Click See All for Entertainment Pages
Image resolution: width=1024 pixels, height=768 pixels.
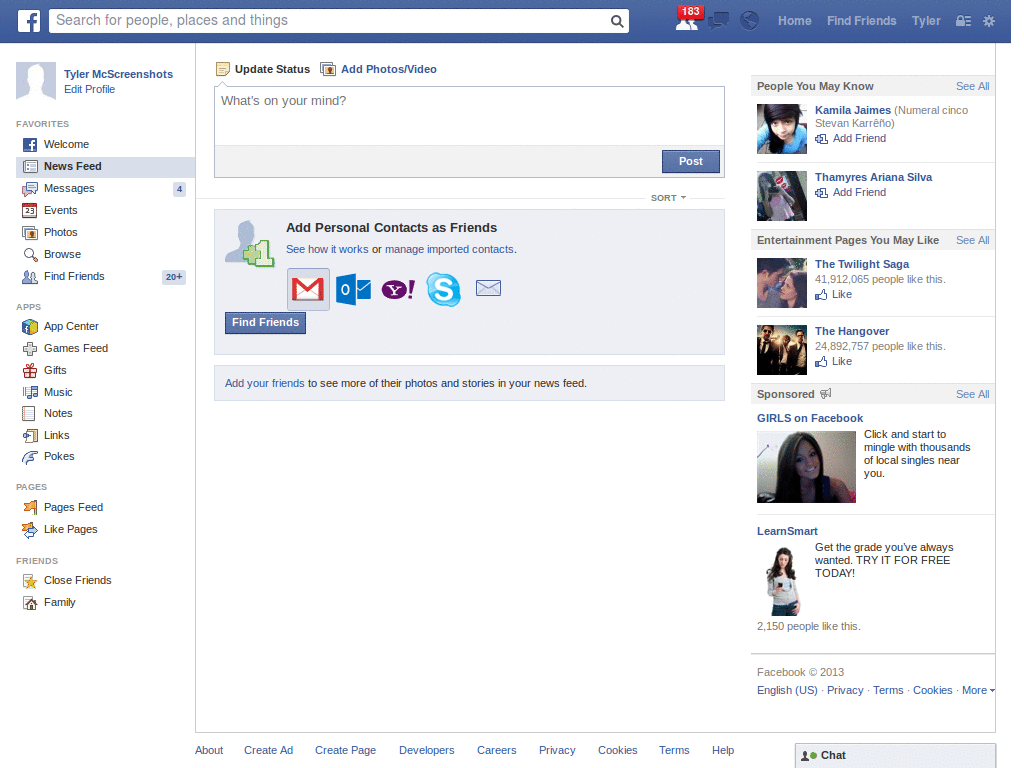972,240
